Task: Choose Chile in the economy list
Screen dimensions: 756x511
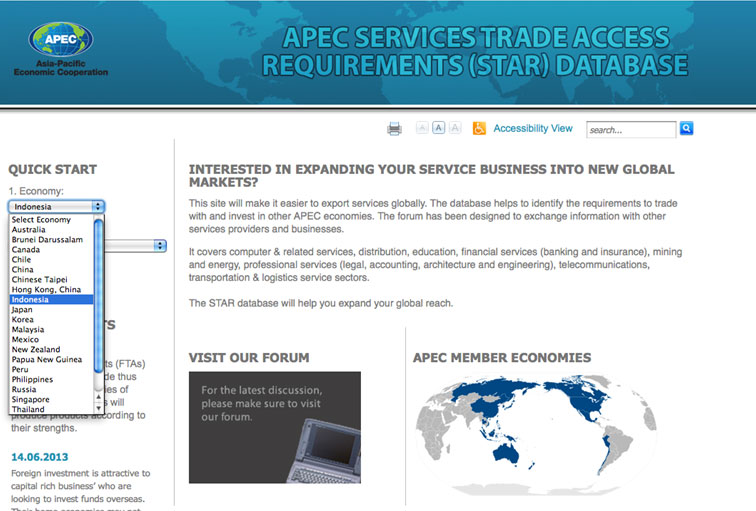Action: [52, 259]
